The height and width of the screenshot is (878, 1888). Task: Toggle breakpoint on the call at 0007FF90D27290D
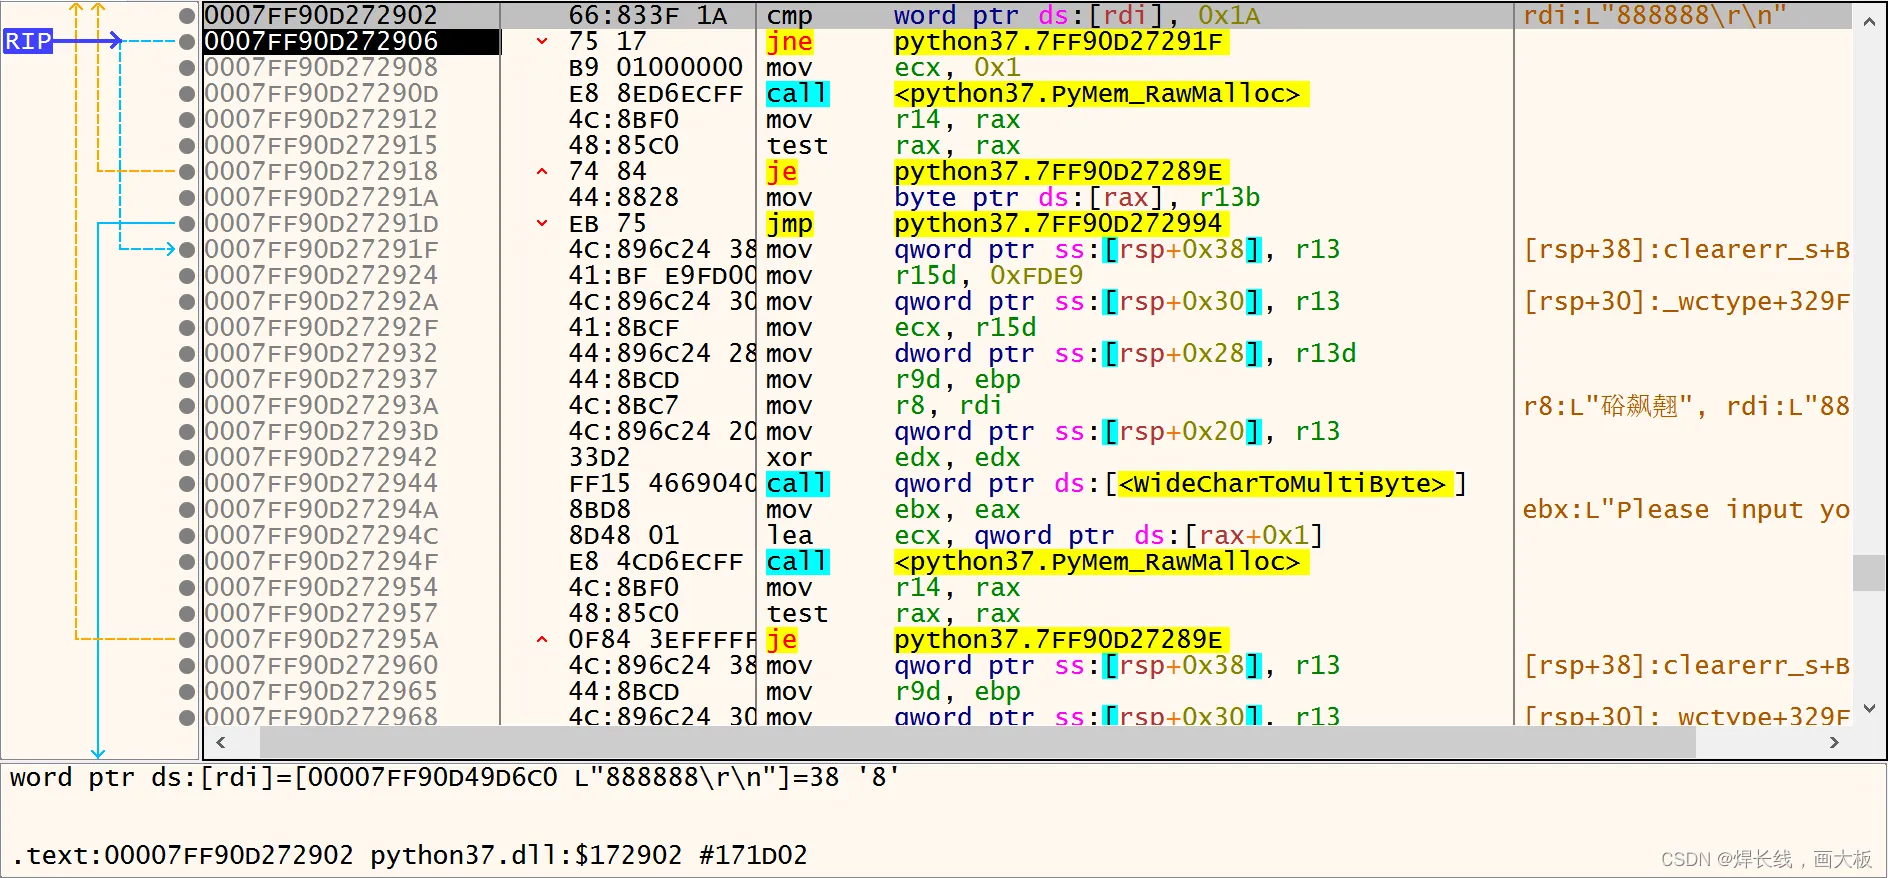(x=186, y=94)
